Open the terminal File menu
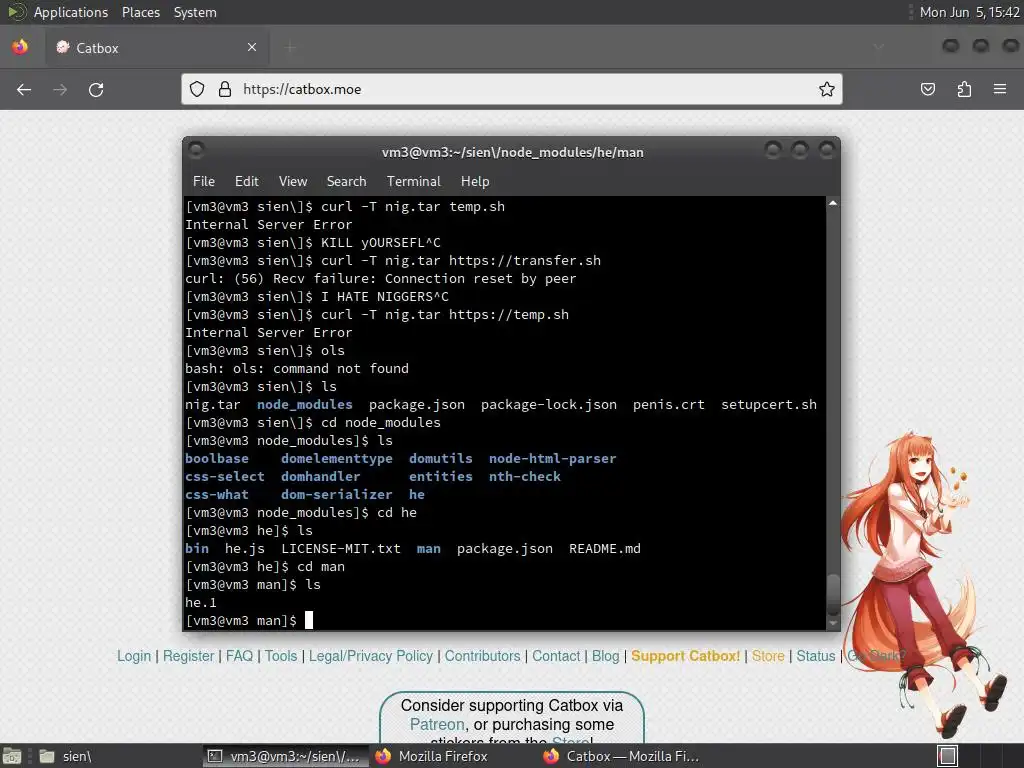The width and height of the screenshot is (1024, 768). pyautogui.click(x=204, y=182)
